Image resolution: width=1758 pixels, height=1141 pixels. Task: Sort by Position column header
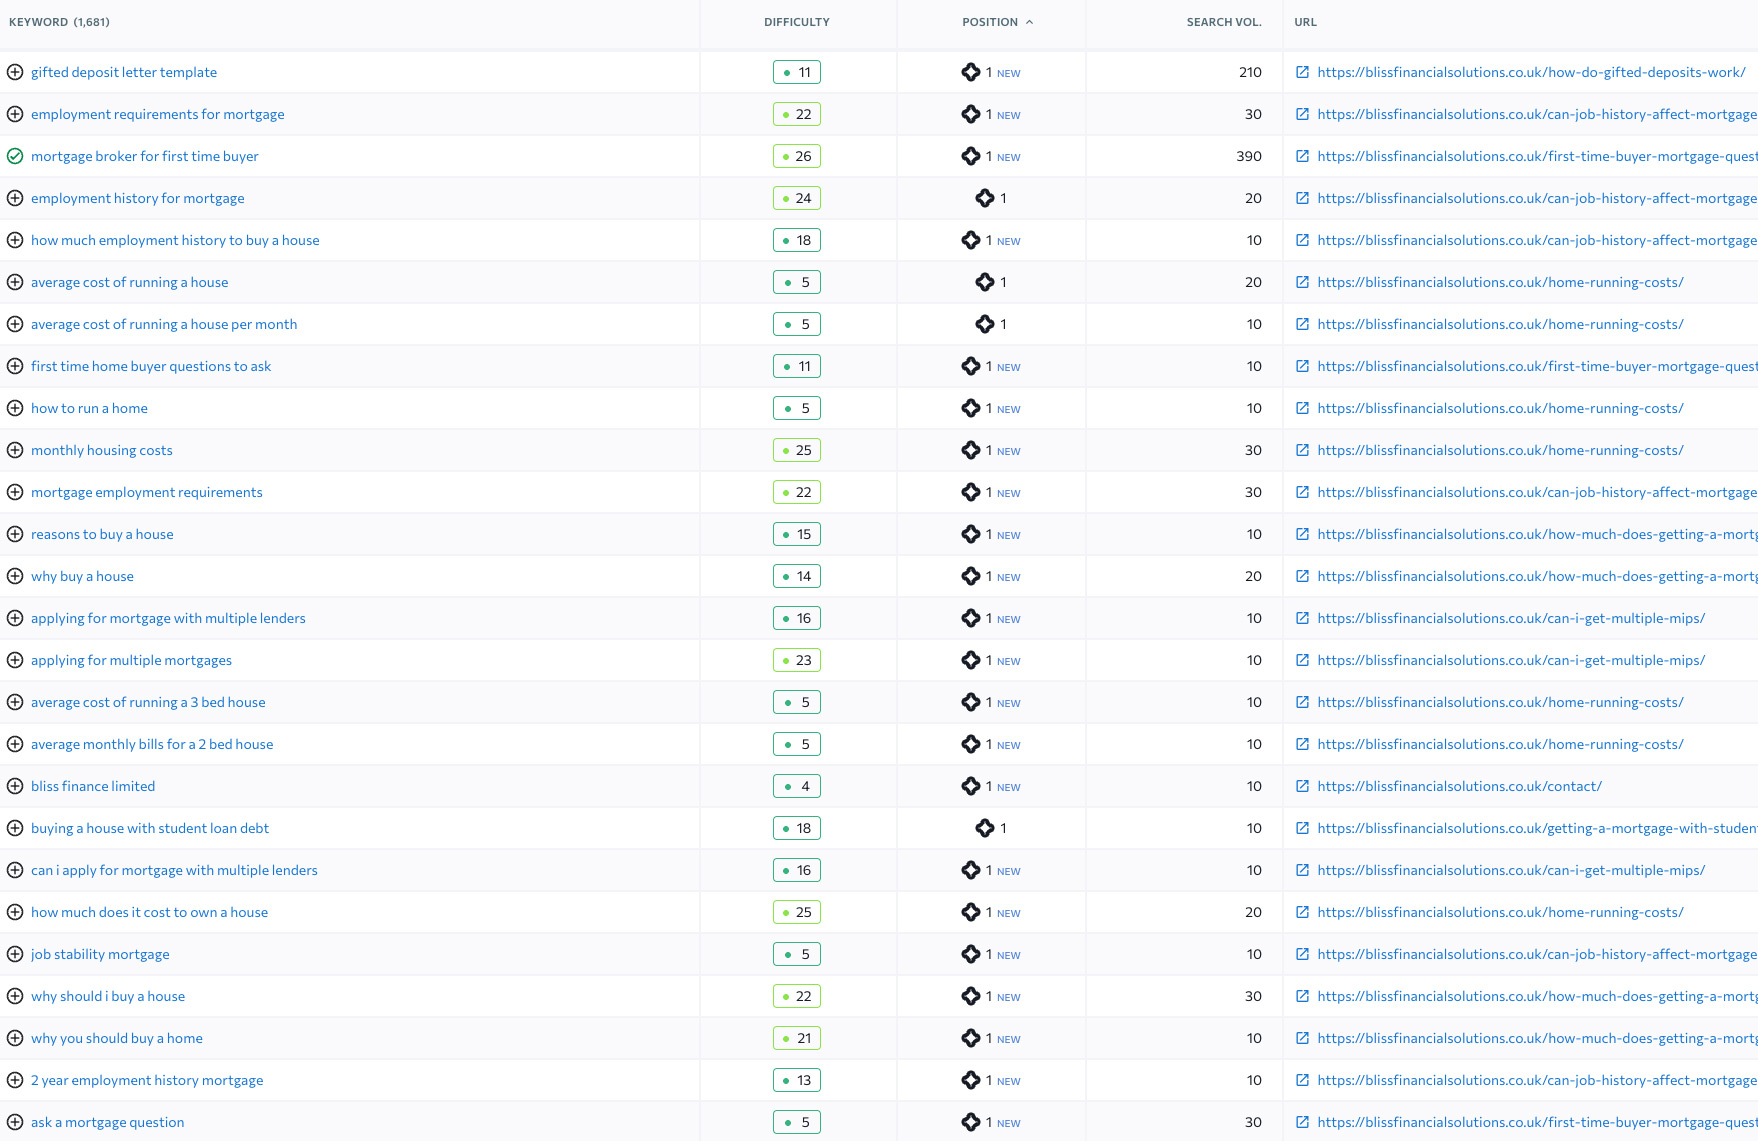pos(997,22)
